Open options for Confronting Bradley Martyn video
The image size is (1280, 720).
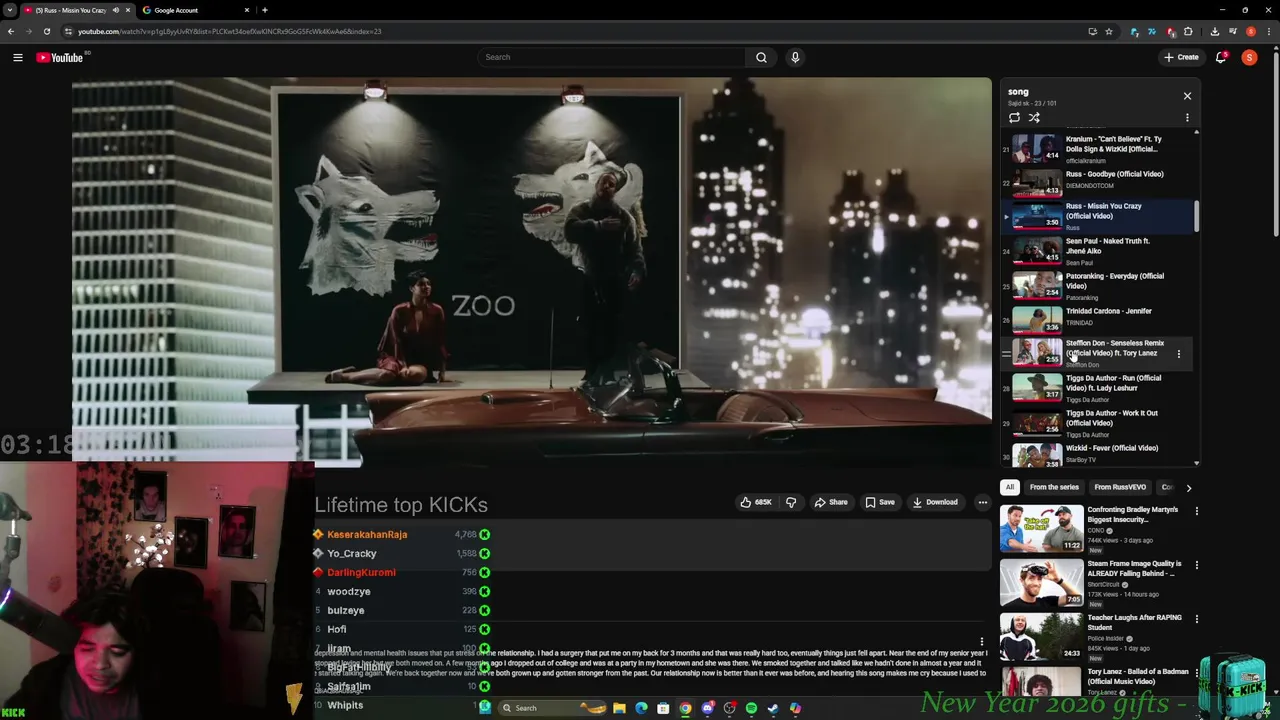pyautogui.click(x=1196, y=511)
